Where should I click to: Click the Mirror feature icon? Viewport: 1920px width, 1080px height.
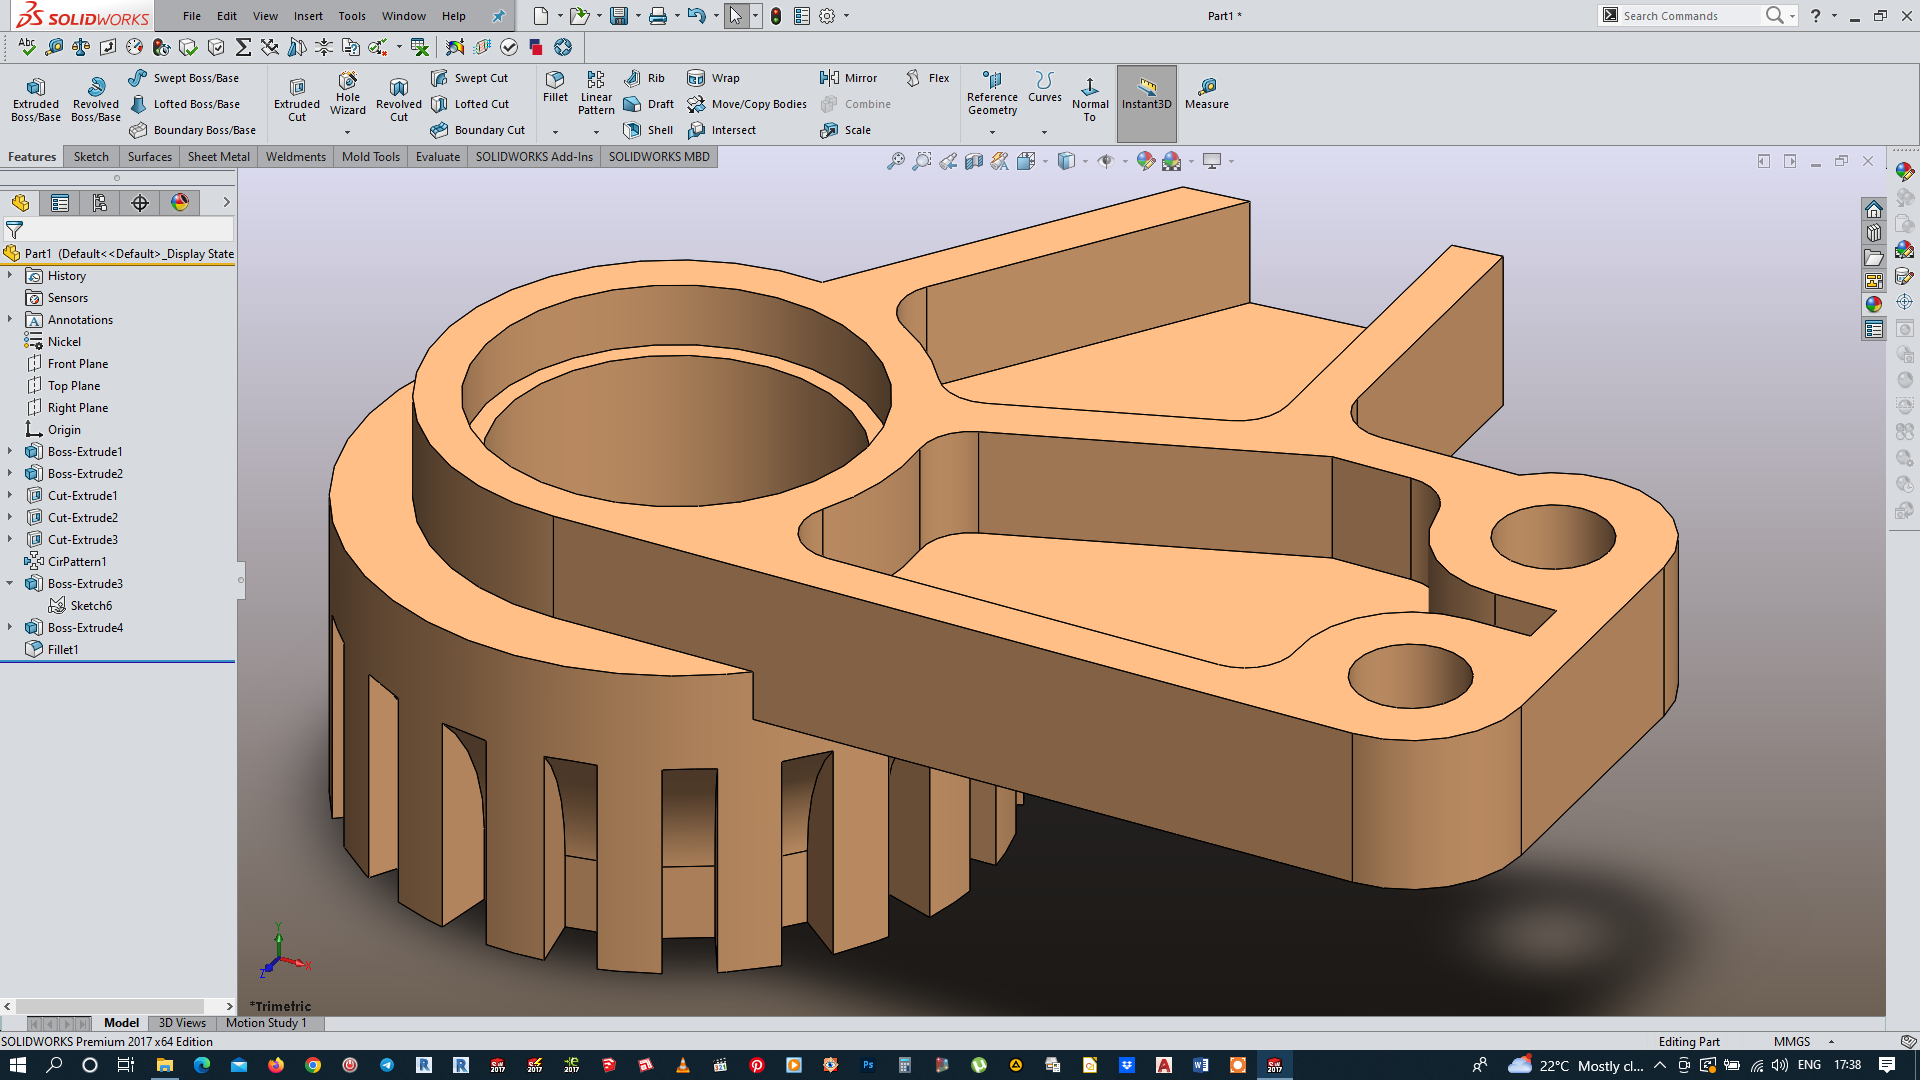click(x=848, y=78)
